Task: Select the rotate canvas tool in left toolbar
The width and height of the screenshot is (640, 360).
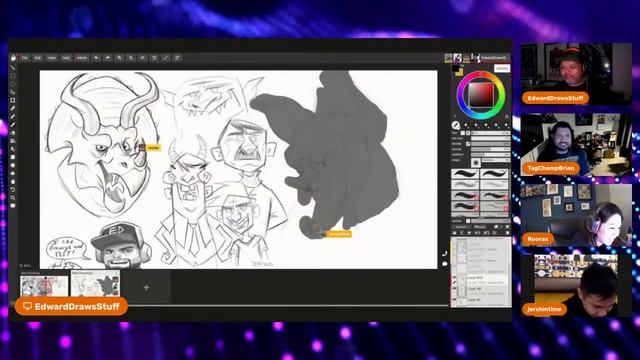Action: tap(13, 189)
